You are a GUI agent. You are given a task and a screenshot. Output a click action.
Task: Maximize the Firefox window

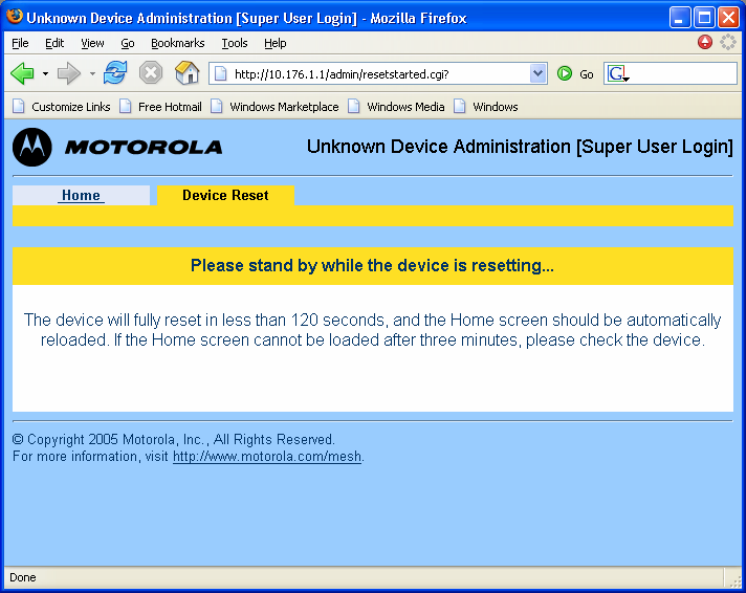click(x=704, y=18)
